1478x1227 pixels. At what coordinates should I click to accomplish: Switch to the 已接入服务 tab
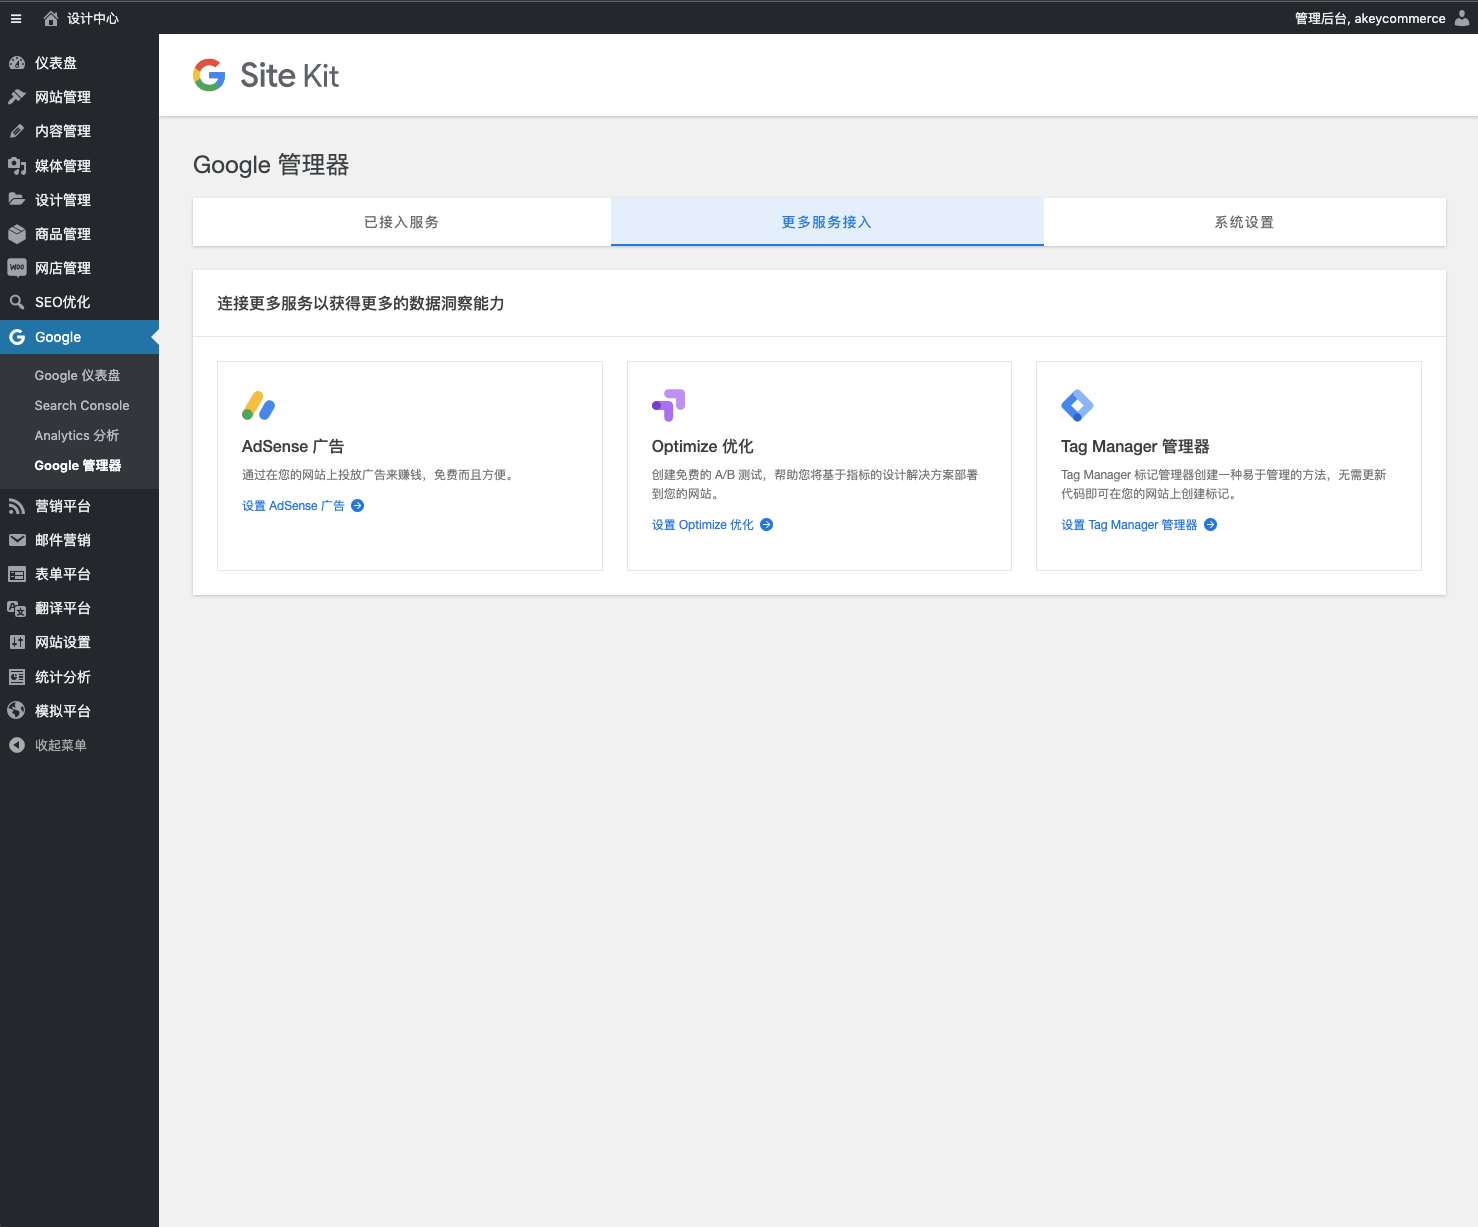(402, 222)
